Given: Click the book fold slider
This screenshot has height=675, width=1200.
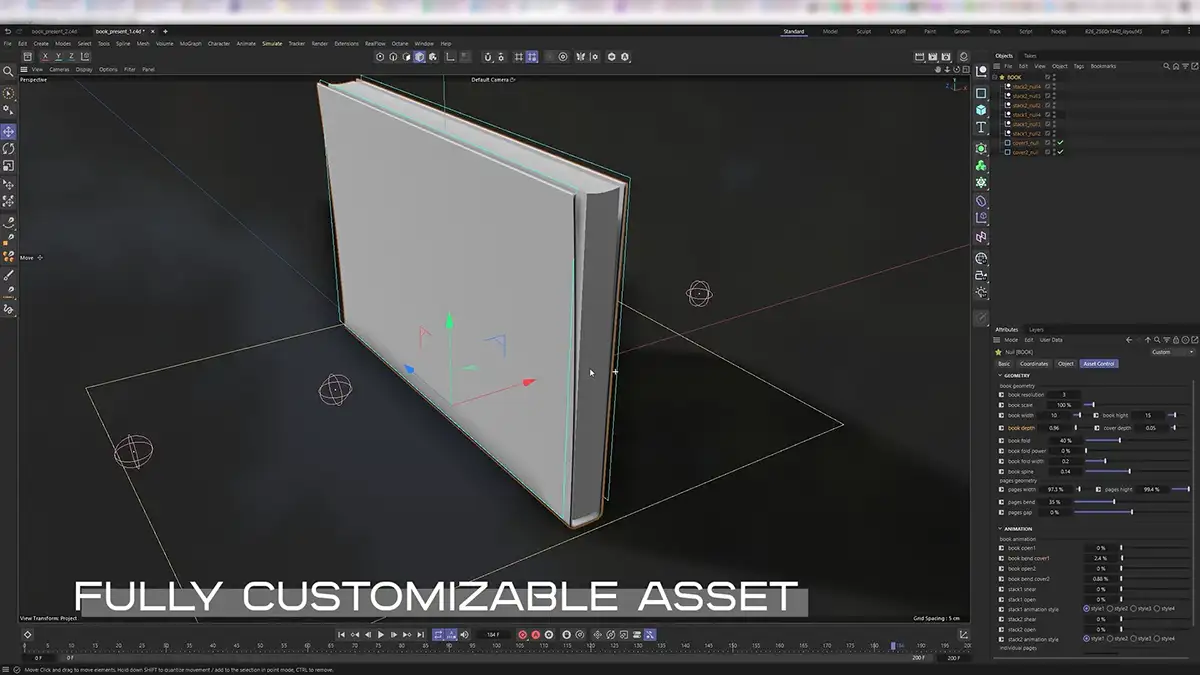Looking at the screenshot, I should (1118, 440).
